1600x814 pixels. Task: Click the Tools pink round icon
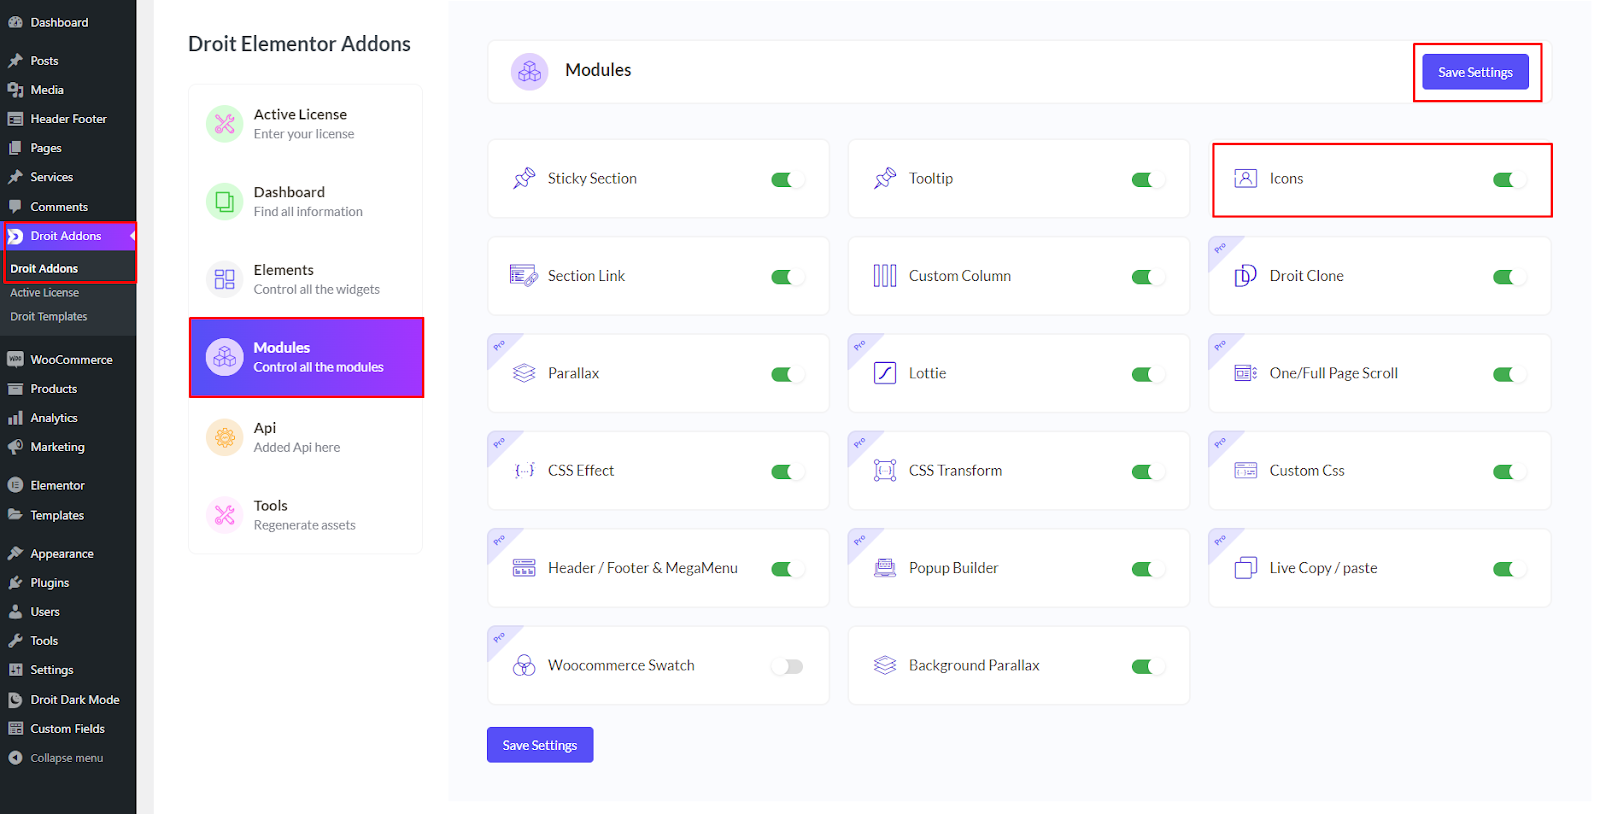pos(225,515)
